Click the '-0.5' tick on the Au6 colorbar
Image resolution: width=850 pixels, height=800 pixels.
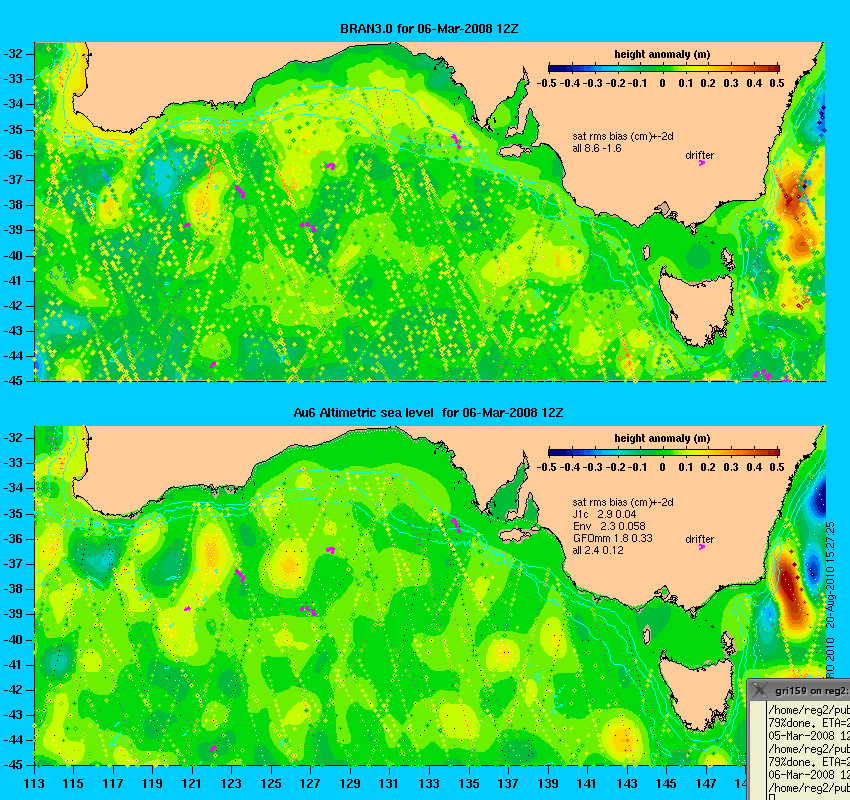546,467
